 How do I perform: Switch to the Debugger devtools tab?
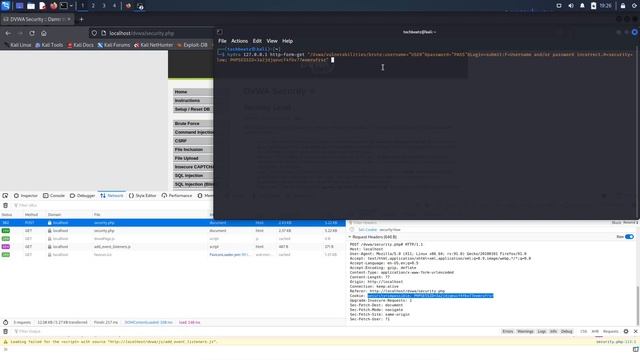pos(82,196)
